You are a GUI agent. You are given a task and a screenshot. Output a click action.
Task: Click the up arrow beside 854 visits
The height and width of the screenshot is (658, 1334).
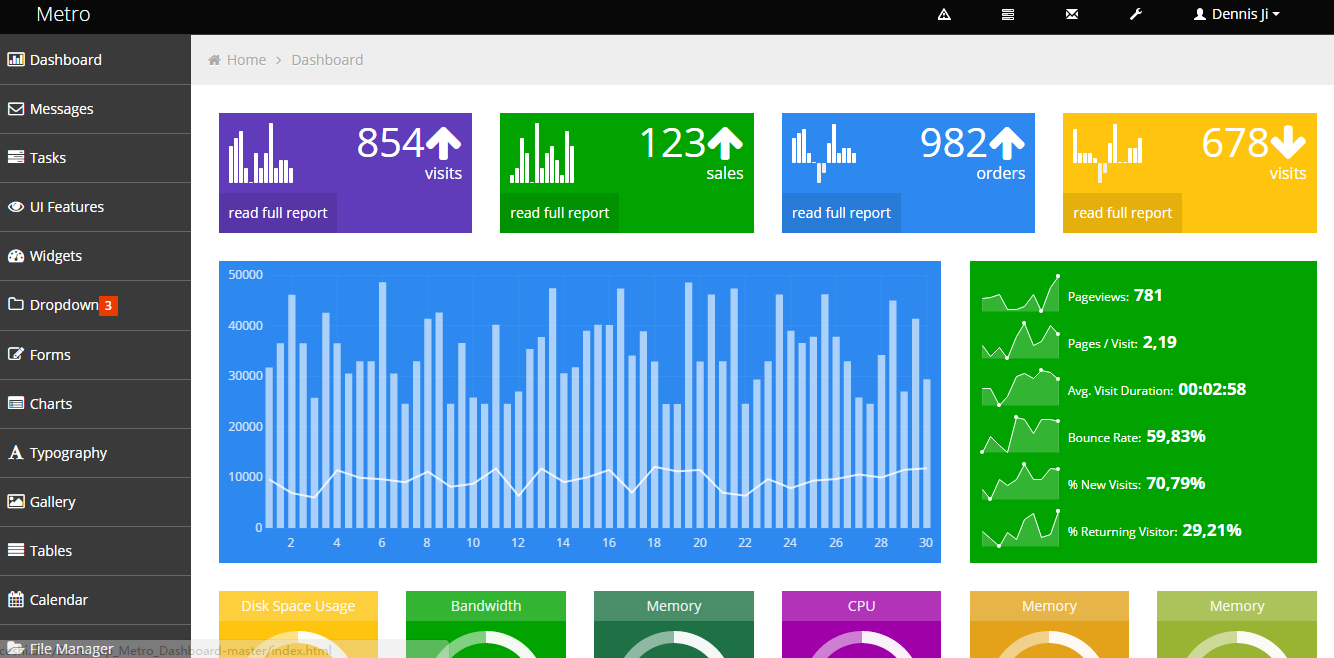point(443,143)
